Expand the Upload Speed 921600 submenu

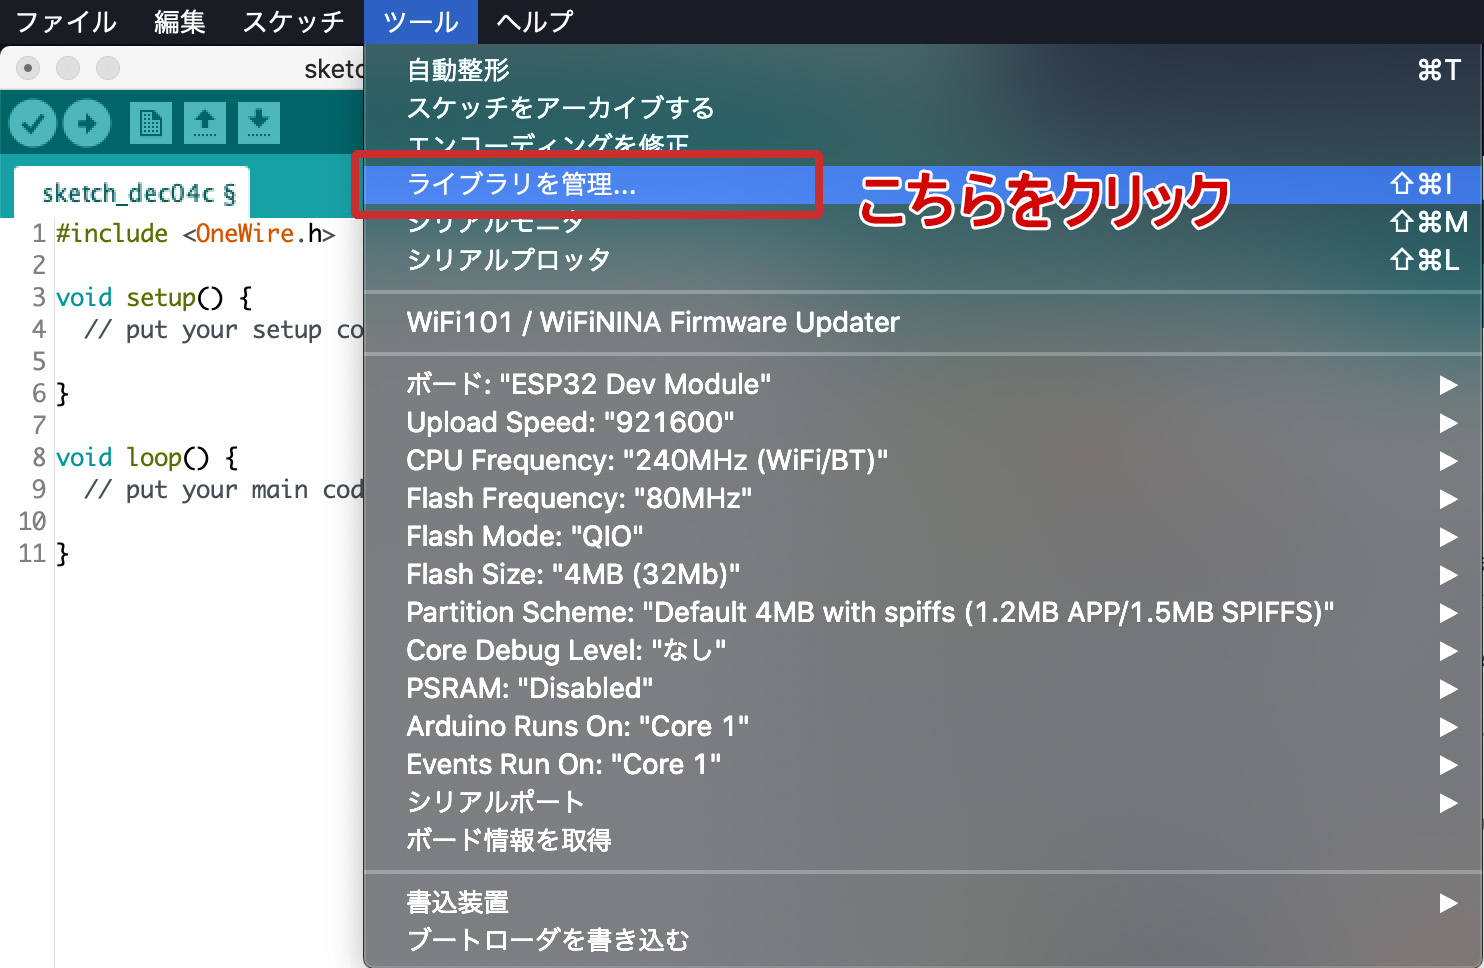point(570,422)
